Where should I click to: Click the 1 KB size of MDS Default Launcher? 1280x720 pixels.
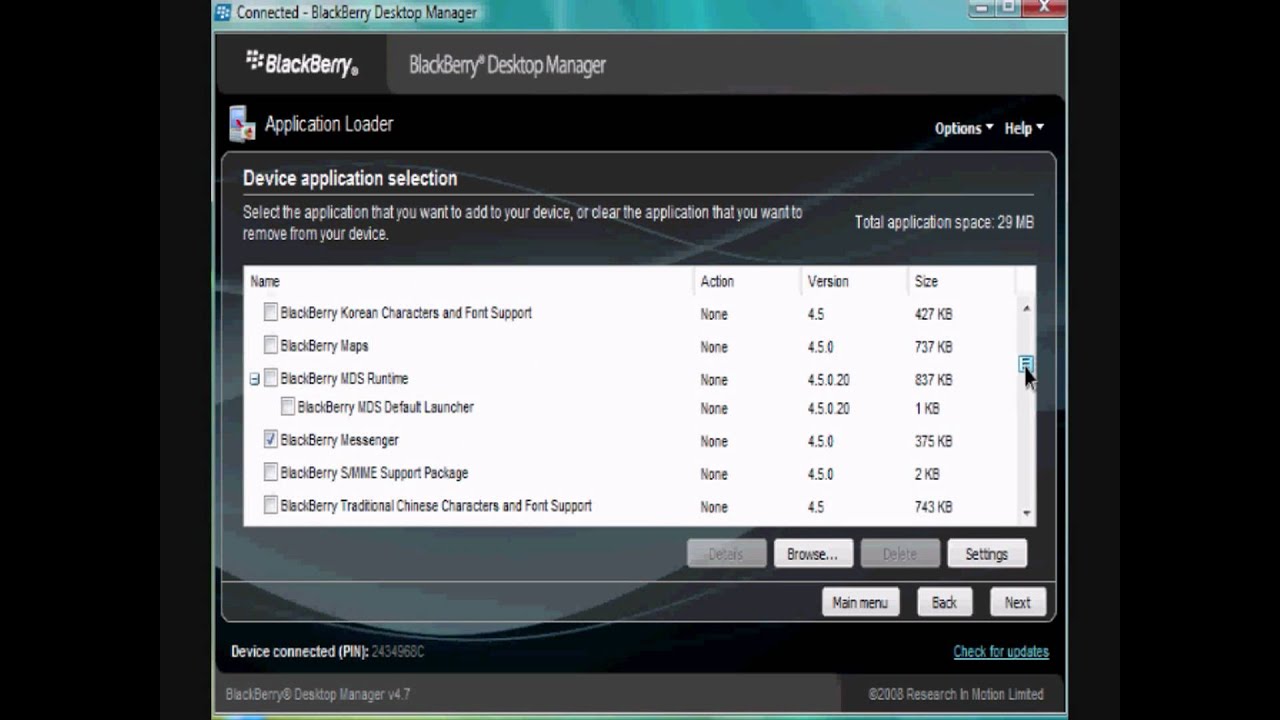point(927,408)
